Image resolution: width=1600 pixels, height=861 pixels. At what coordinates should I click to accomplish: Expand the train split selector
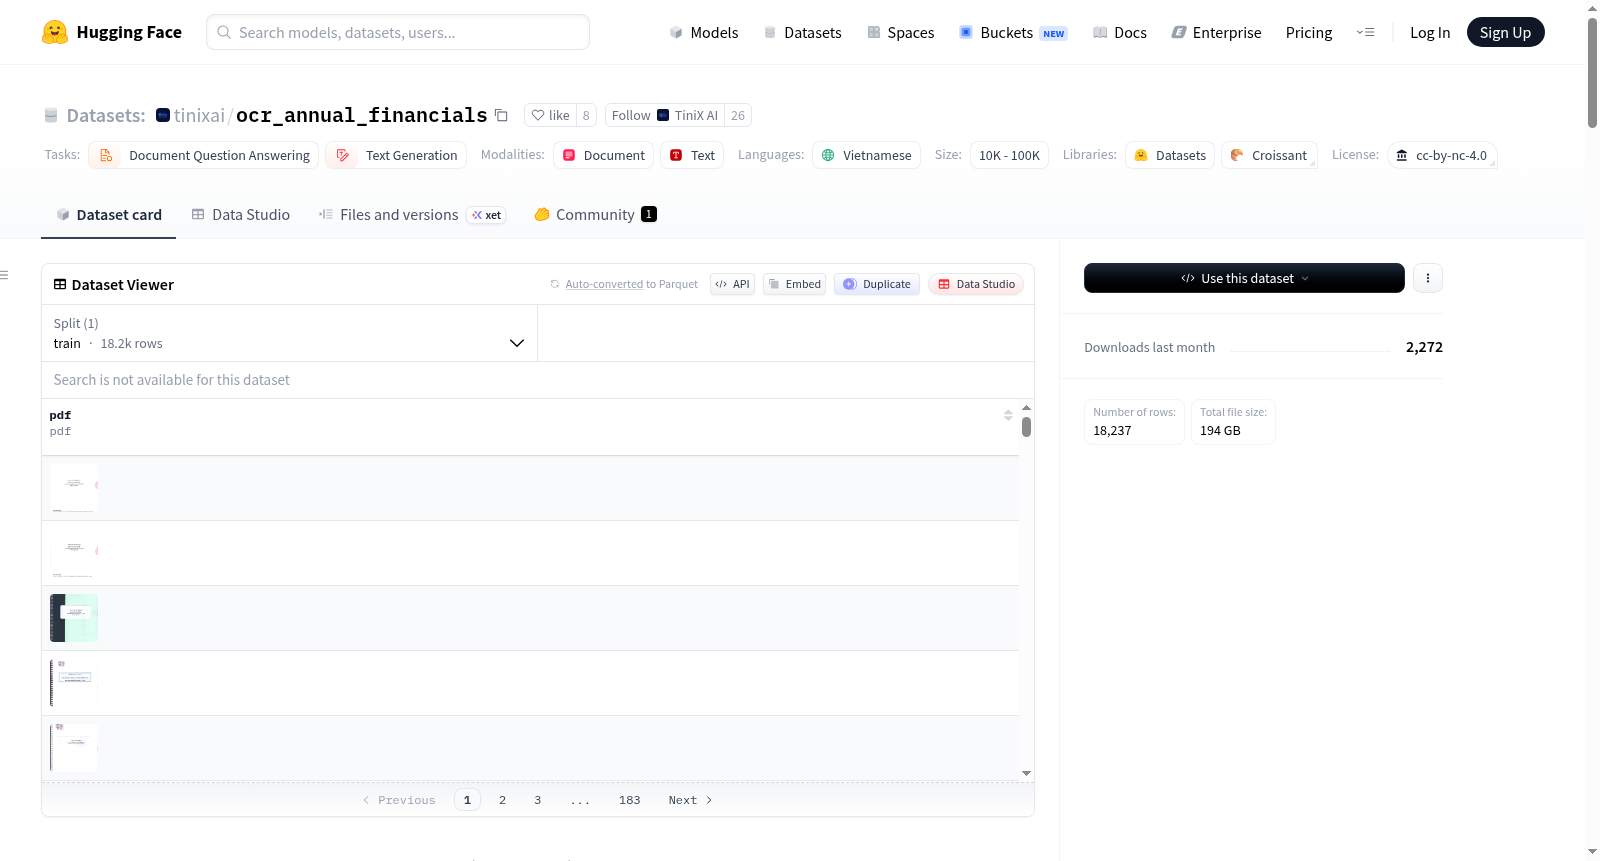coord(289,333)
